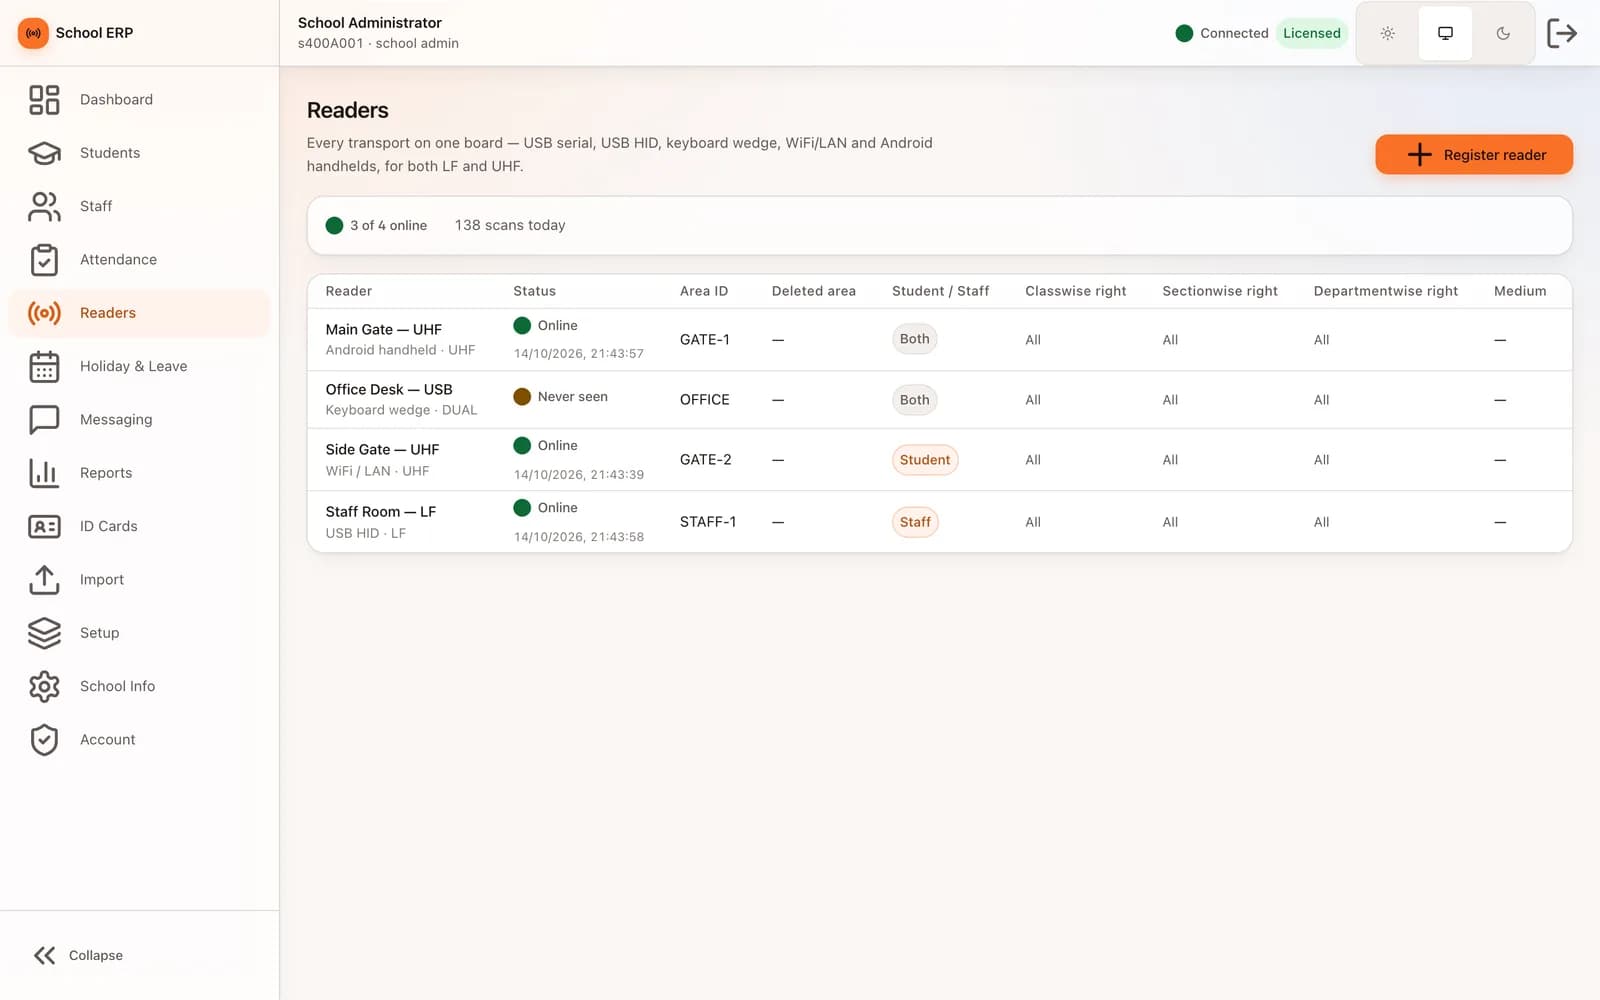Open Dashboard via its grid icon
Screen dimensions: 1600x1000
pos(44,100)
